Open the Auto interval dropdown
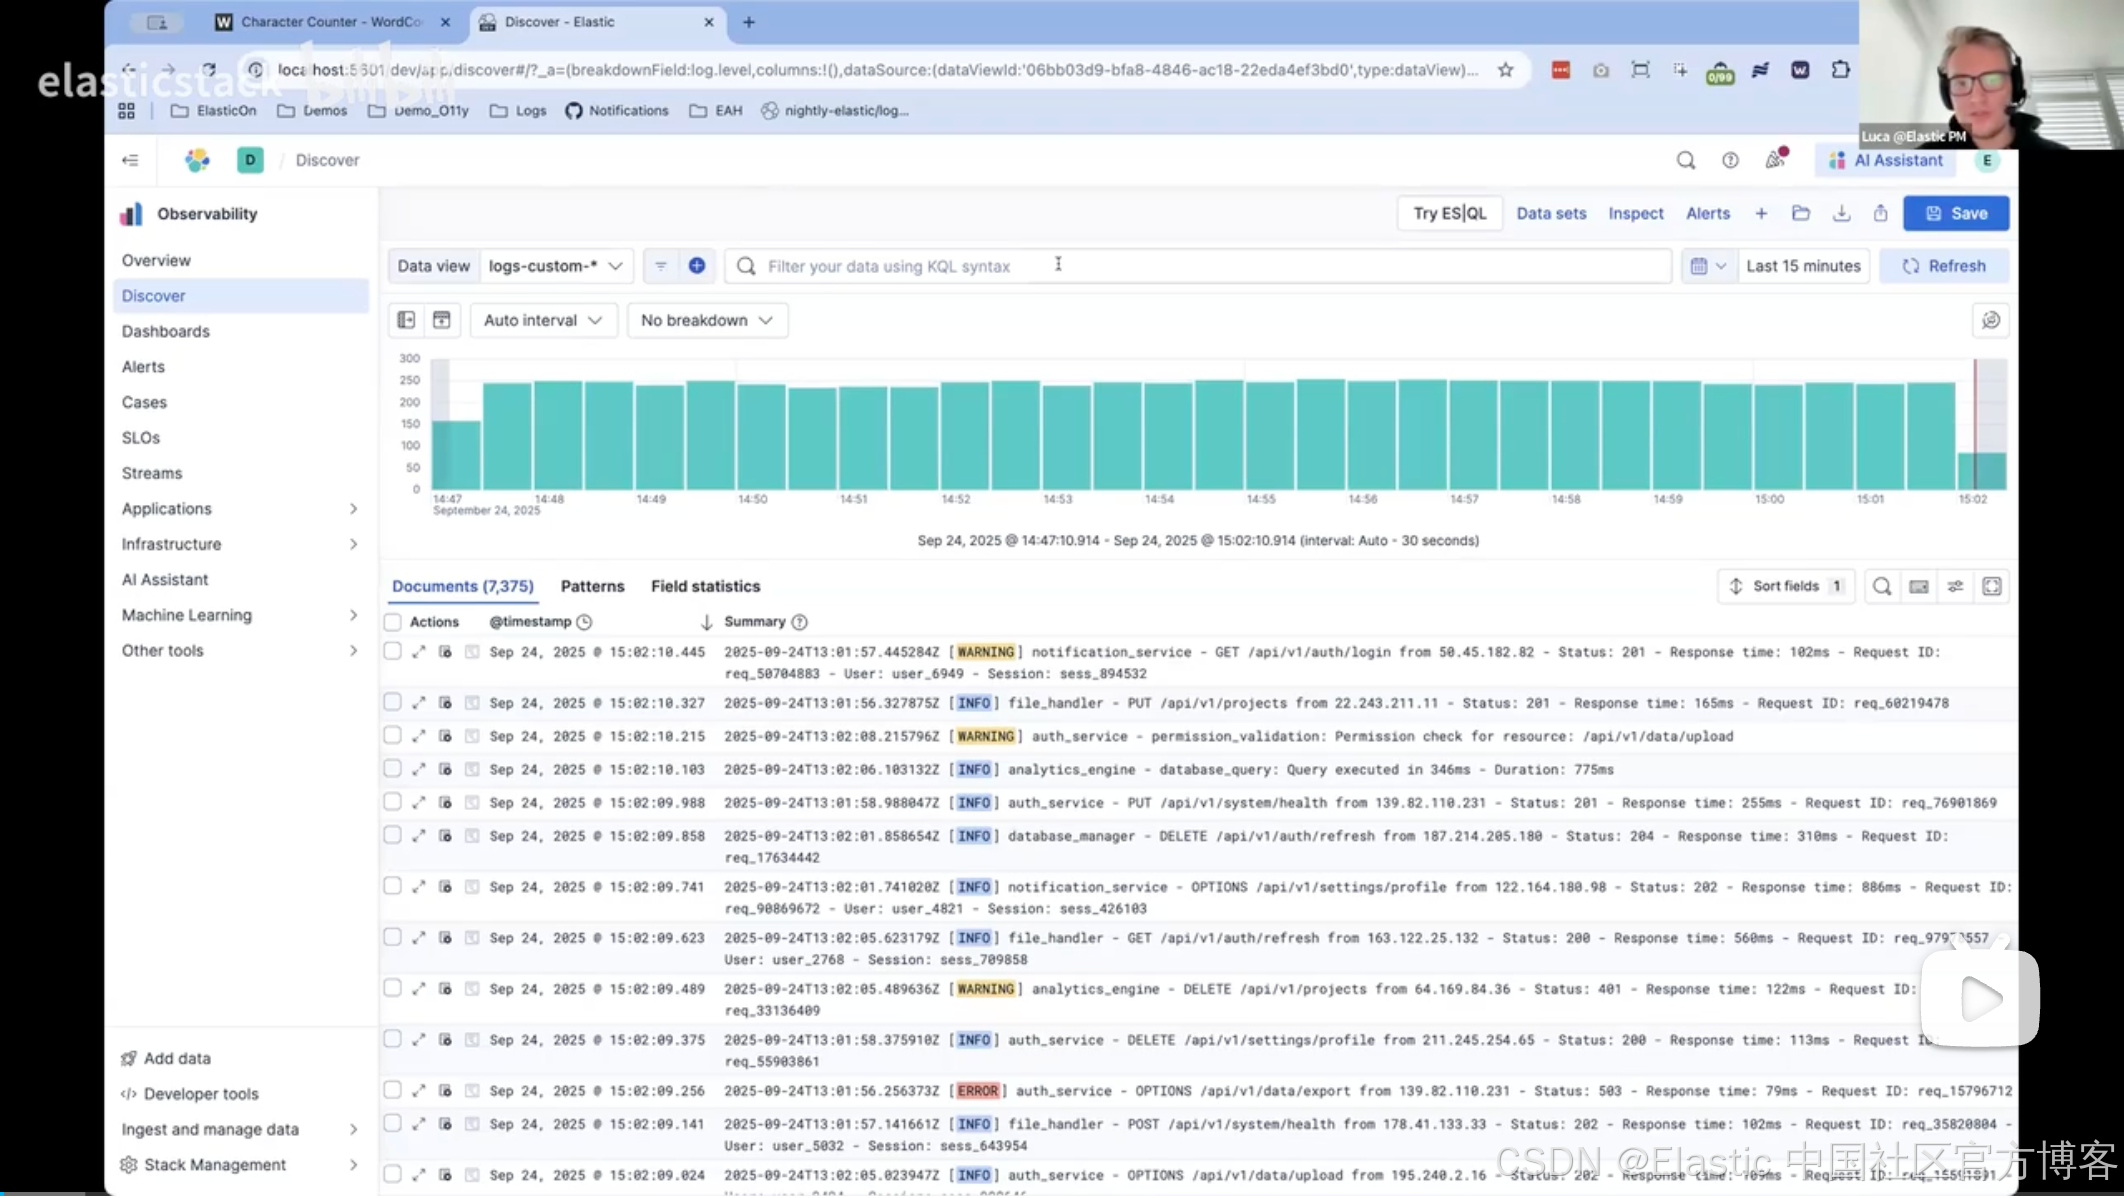Viewport: 2124px width, 1198px height. pos(543,320)
